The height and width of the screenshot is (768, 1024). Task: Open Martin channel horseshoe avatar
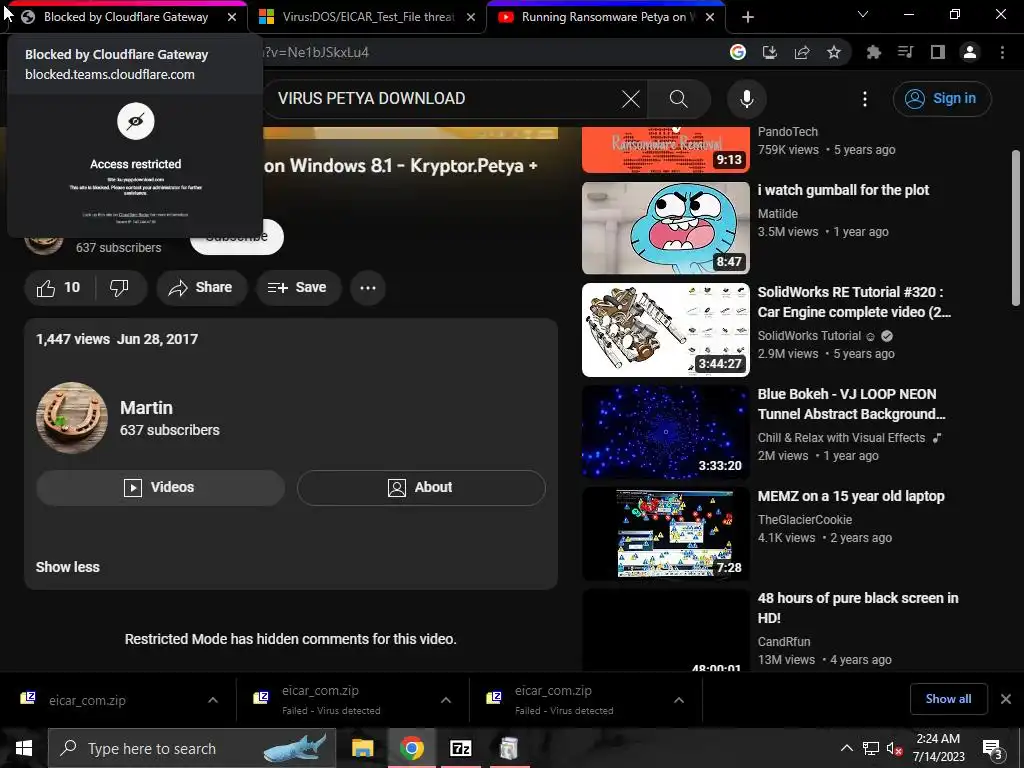[x=72, y=418]
